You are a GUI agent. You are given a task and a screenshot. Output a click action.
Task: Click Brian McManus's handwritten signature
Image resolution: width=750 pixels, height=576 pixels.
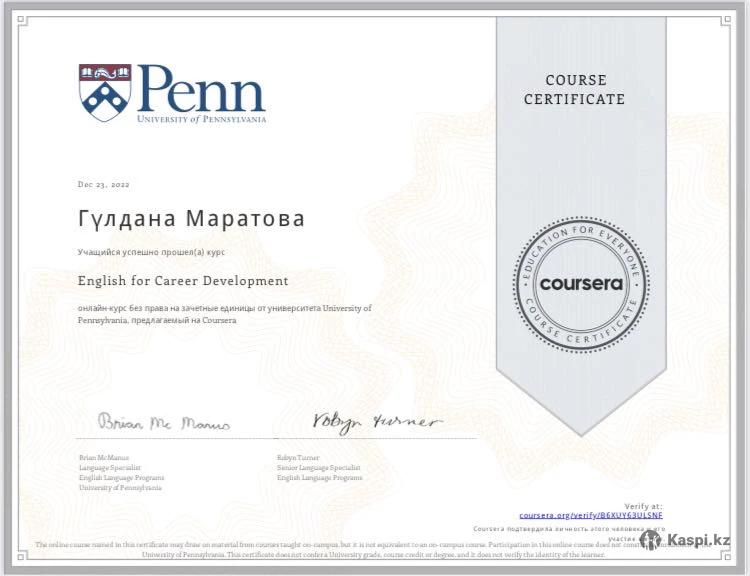pos(163,423)
